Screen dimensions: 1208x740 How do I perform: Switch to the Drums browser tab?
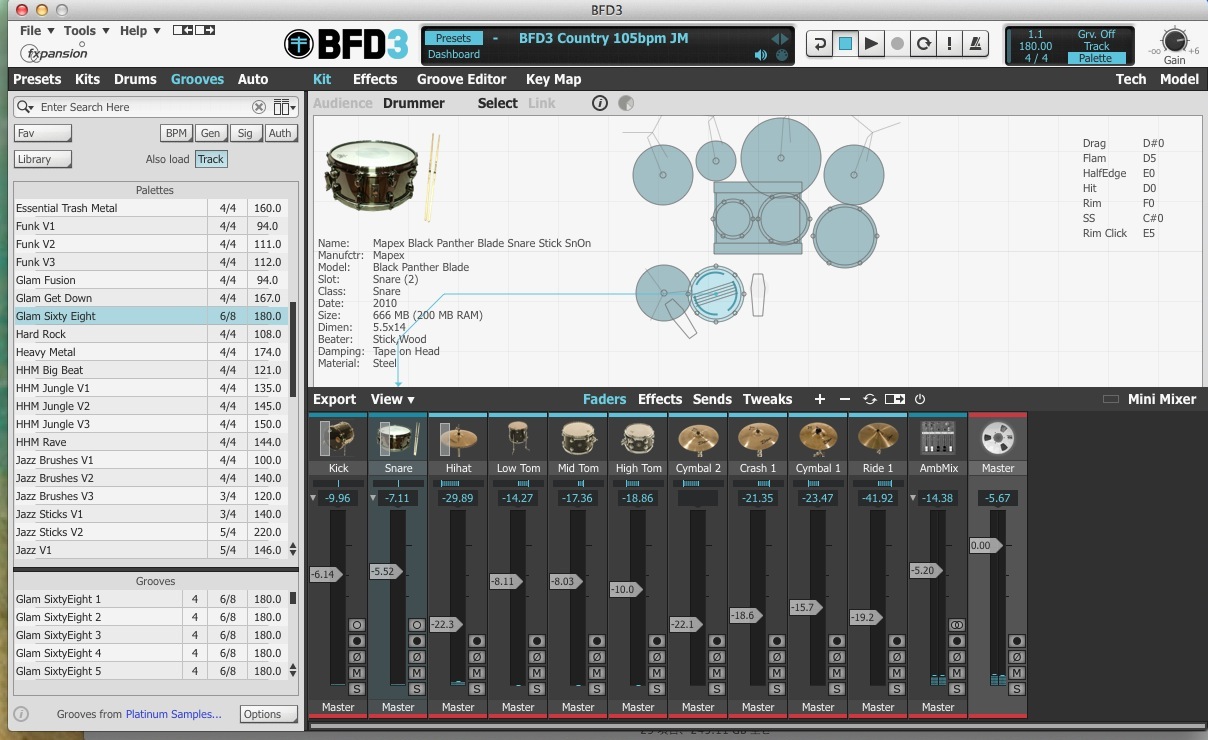[x=135, y=79]
